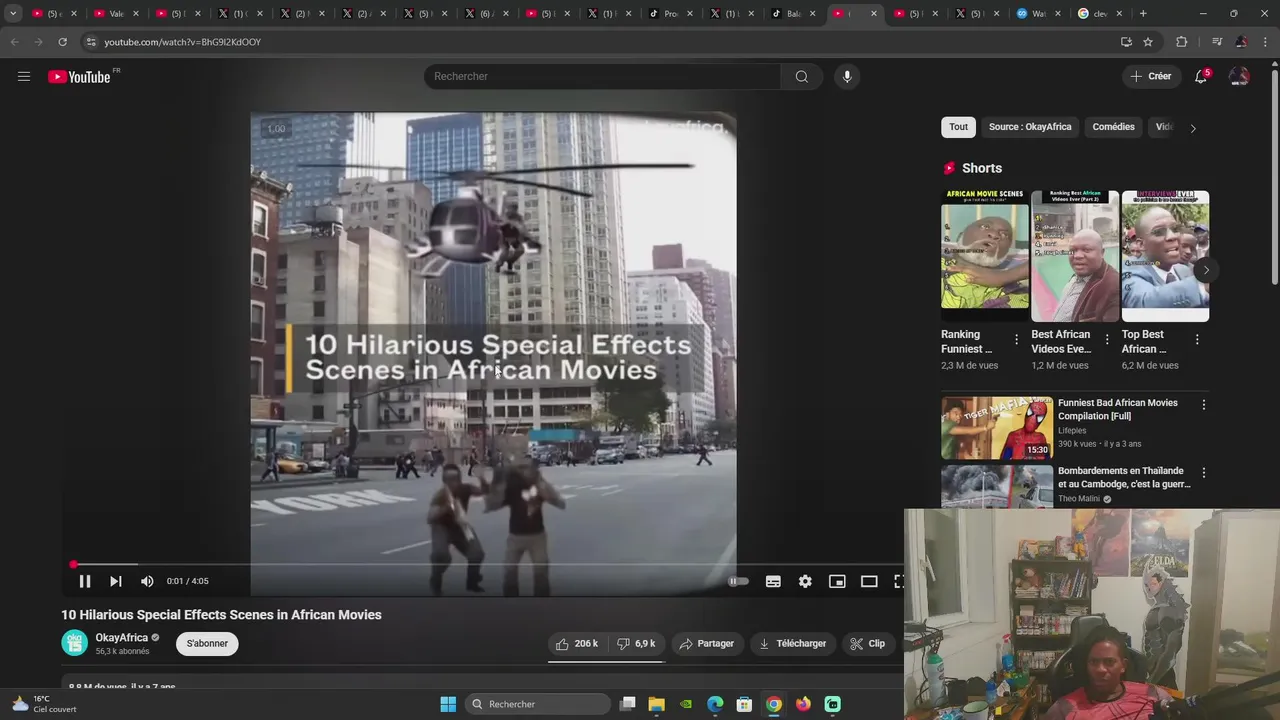
Task: Open player settings gear
Action: point(805,581)
